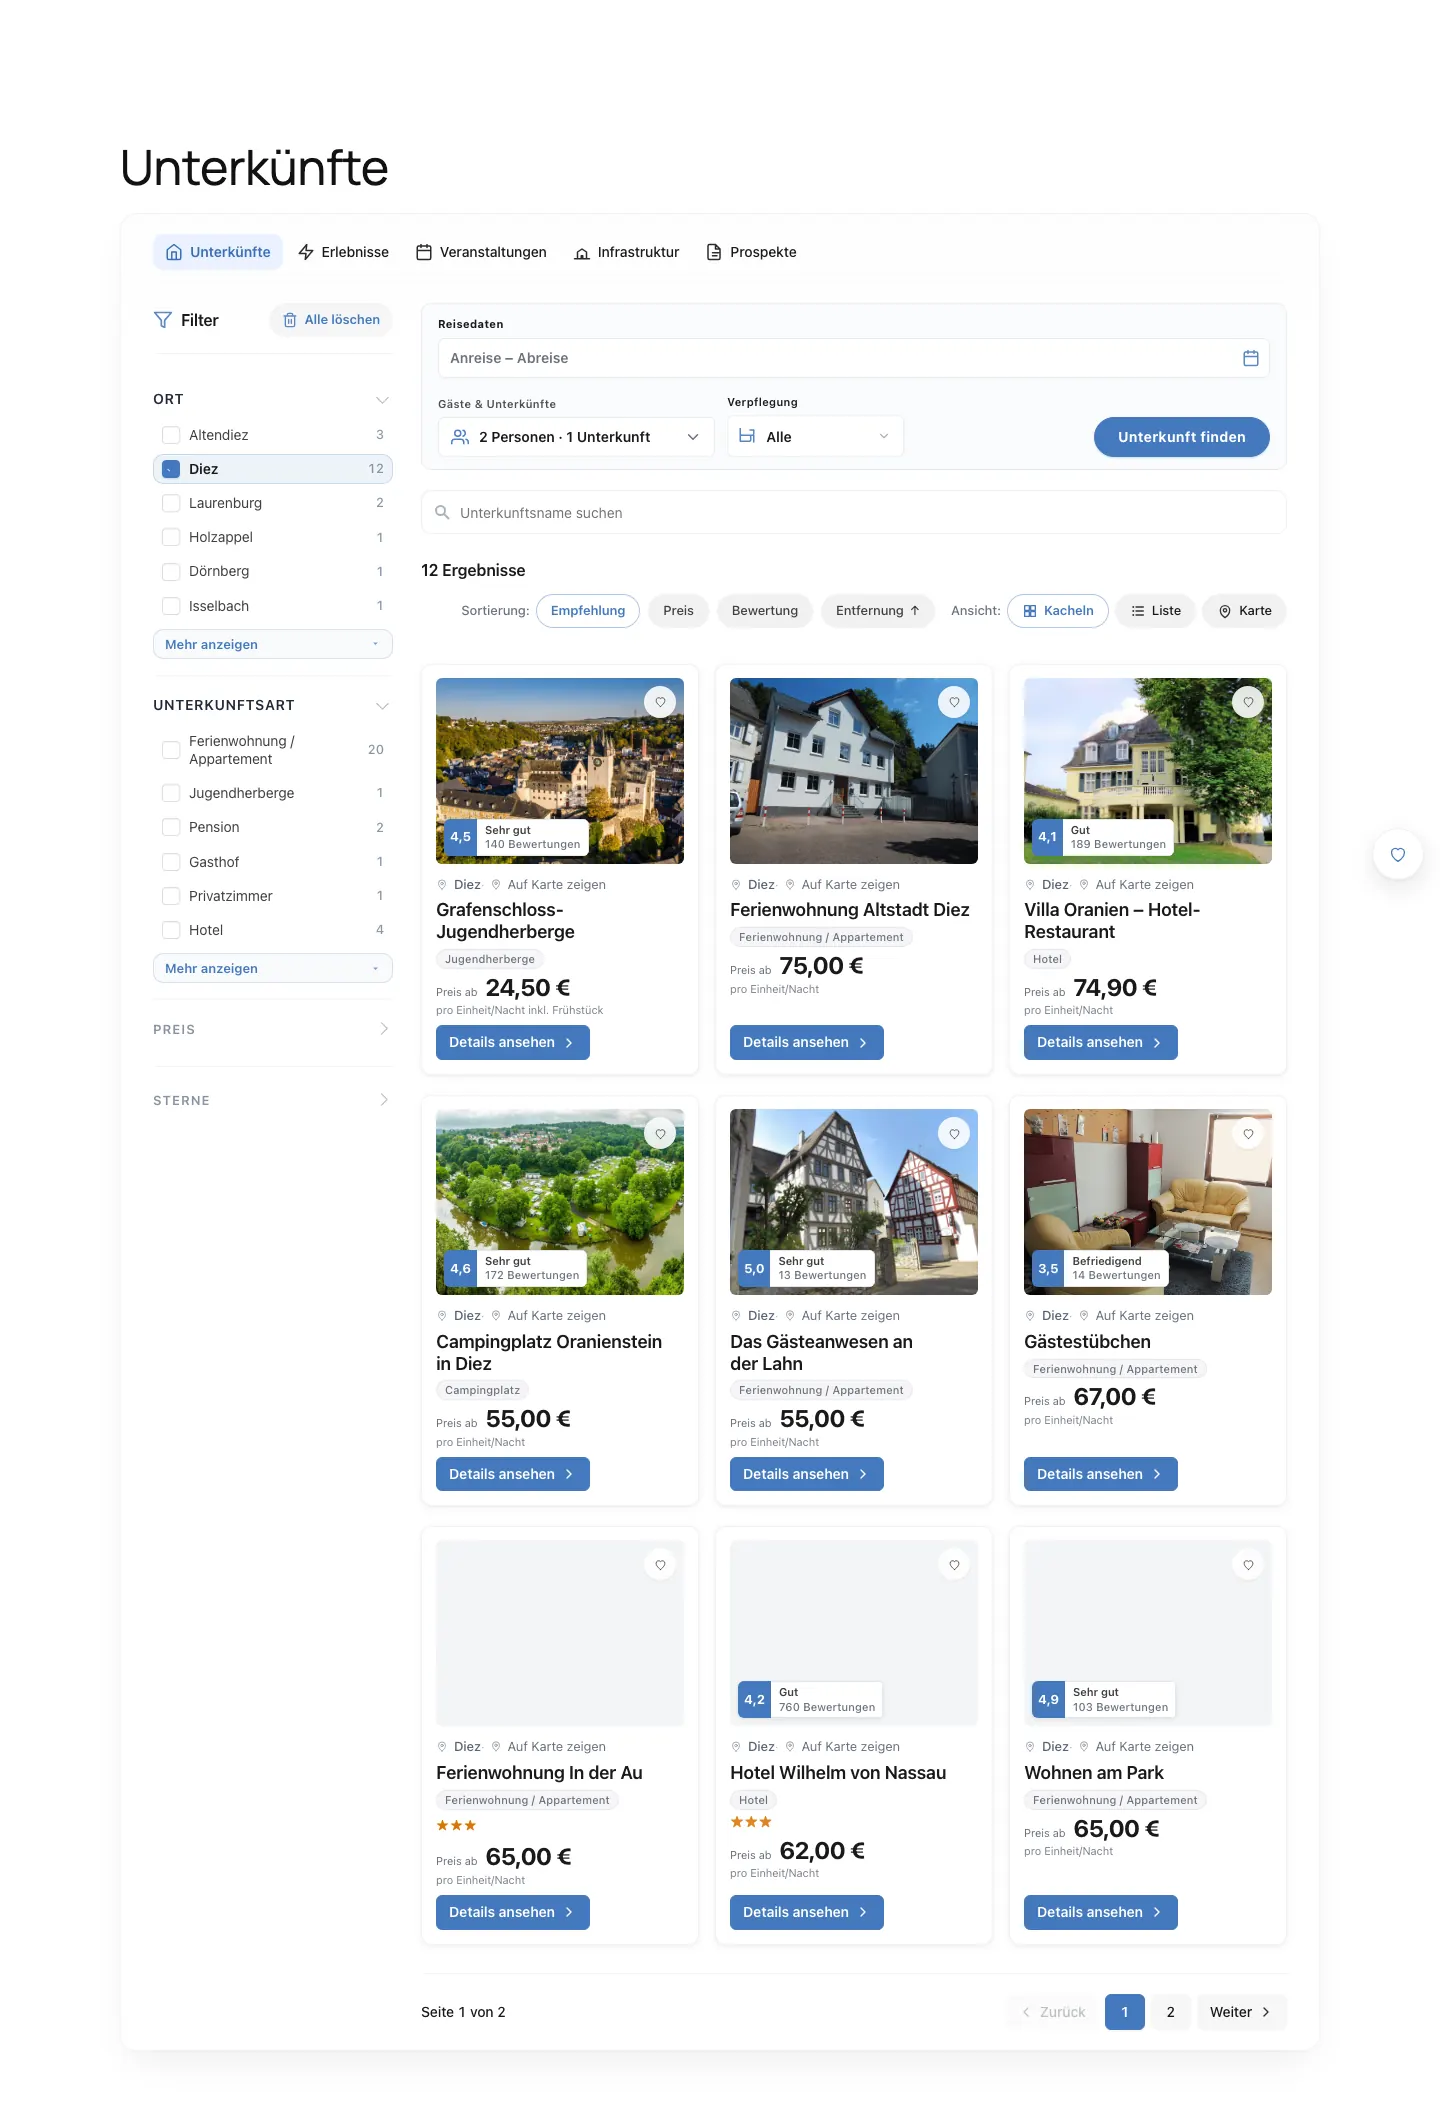View details of Wohnen am Park
Image resolution: width=1440 pixels, height=2121 pixels.
1100,1912
